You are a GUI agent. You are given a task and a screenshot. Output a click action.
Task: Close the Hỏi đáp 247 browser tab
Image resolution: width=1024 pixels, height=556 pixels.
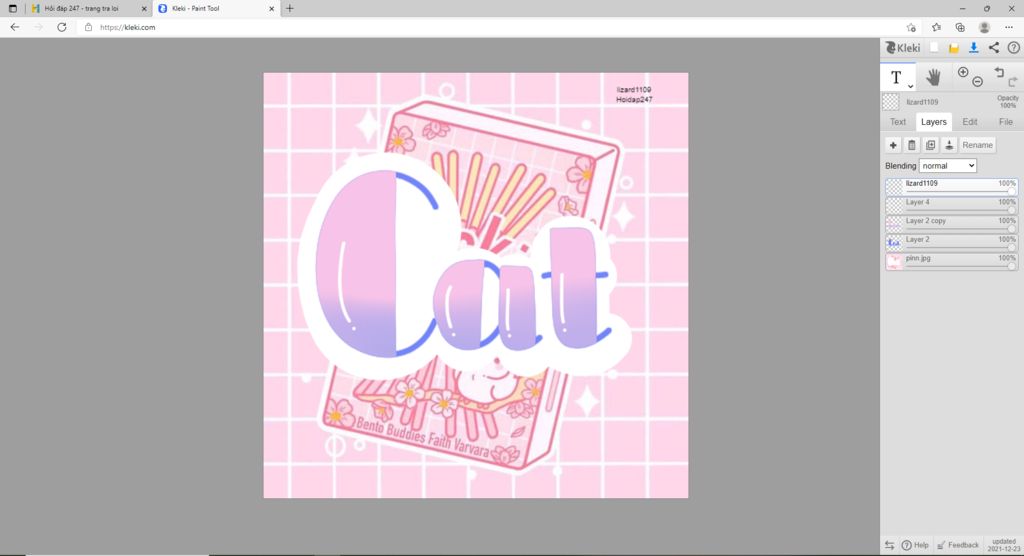tap(144, 8)
